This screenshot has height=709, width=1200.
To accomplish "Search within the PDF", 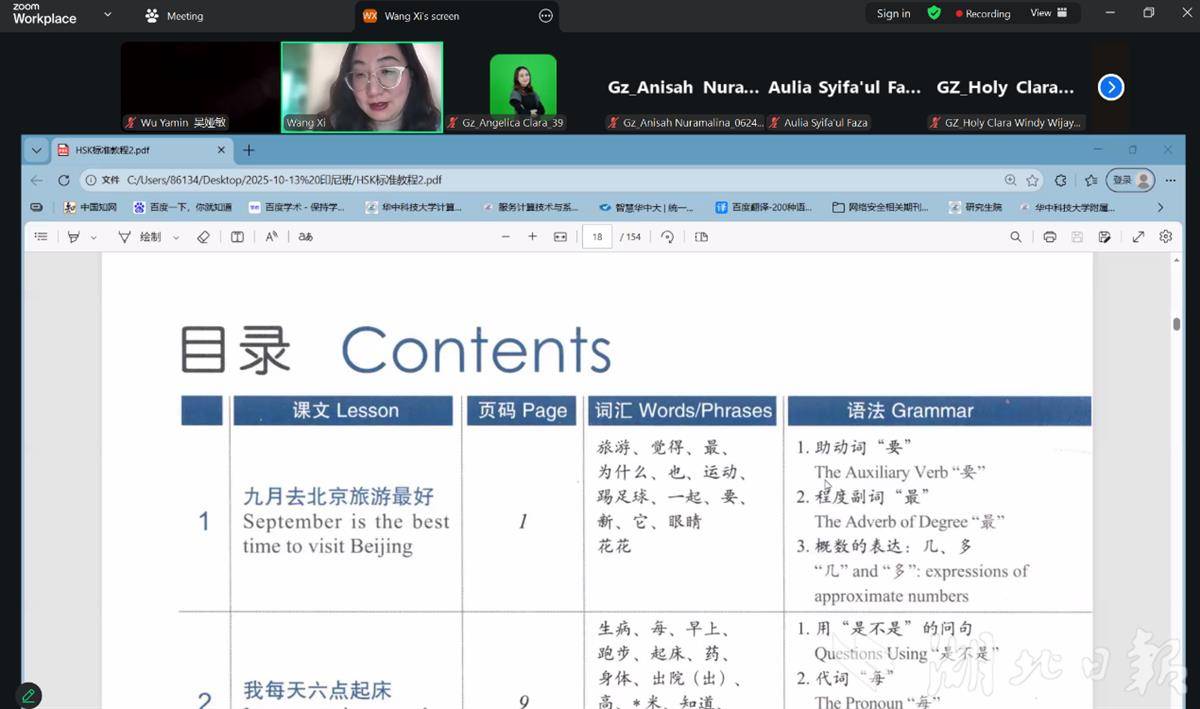I will pos(1016,237).
